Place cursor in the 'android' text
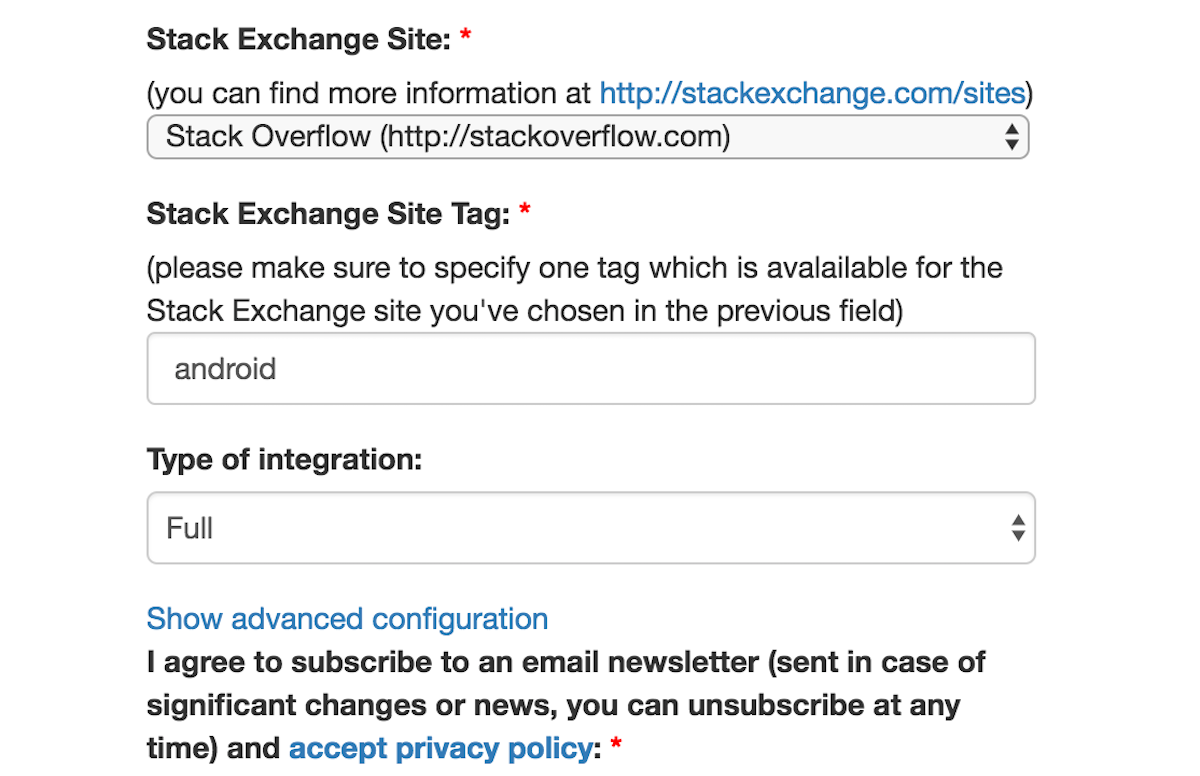 point(225,369)
